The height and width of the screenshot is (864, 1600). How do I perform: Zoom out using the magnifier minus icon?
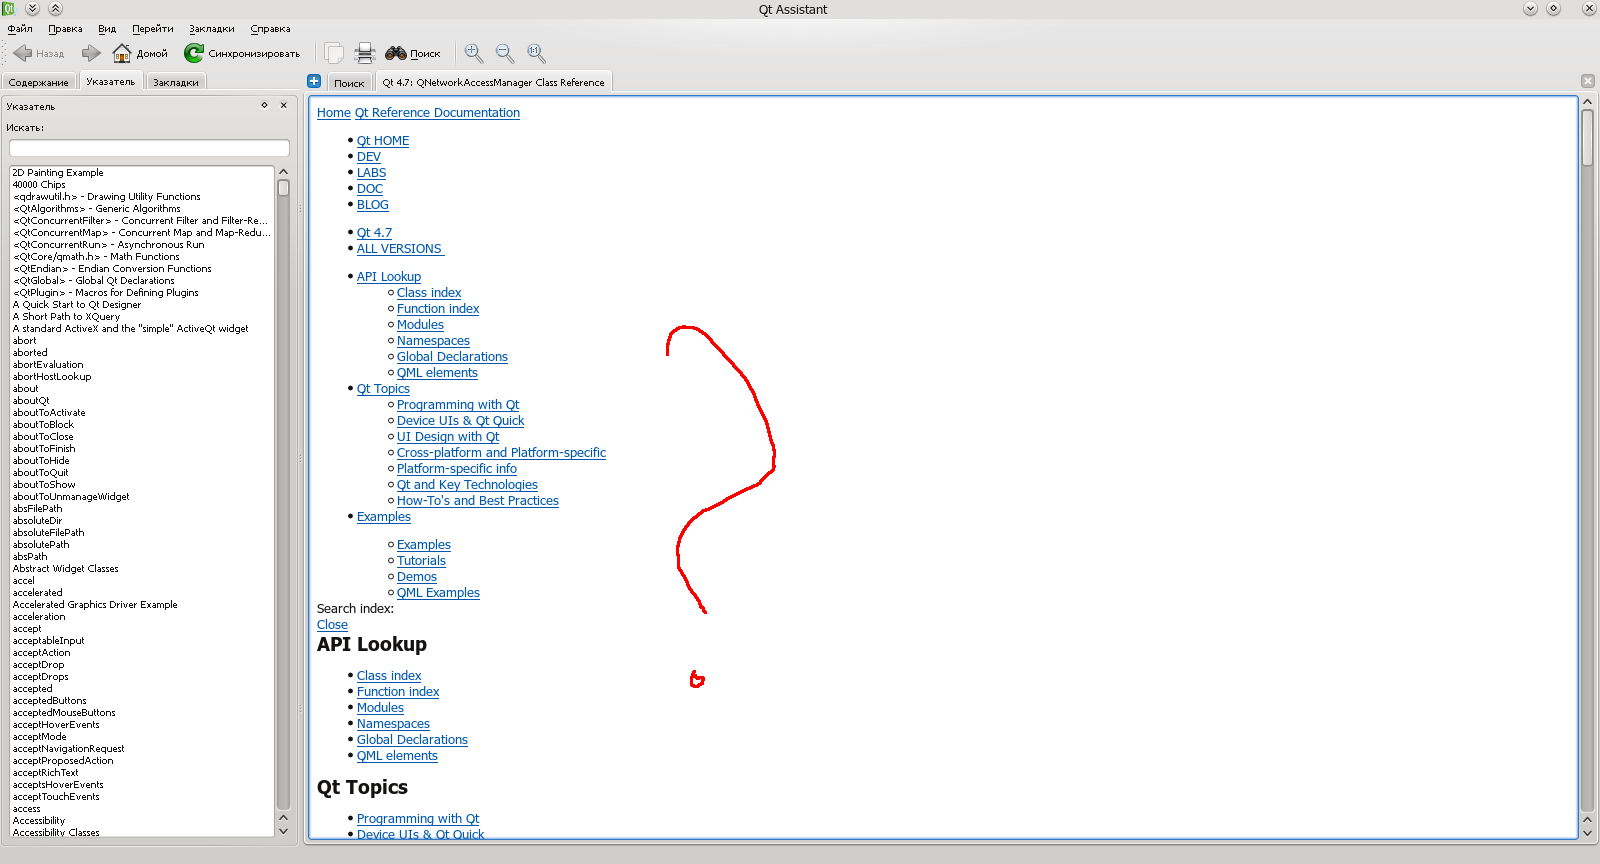tap(505, 53)
